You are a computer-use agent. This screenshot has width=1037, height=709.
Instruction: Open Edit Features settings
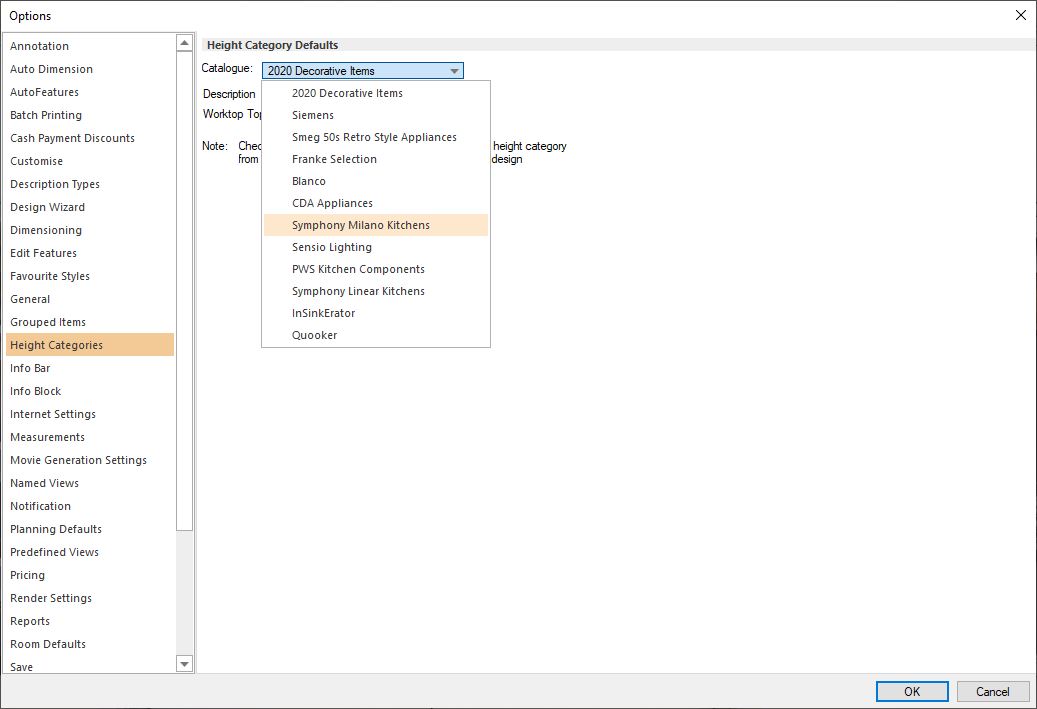90,253
